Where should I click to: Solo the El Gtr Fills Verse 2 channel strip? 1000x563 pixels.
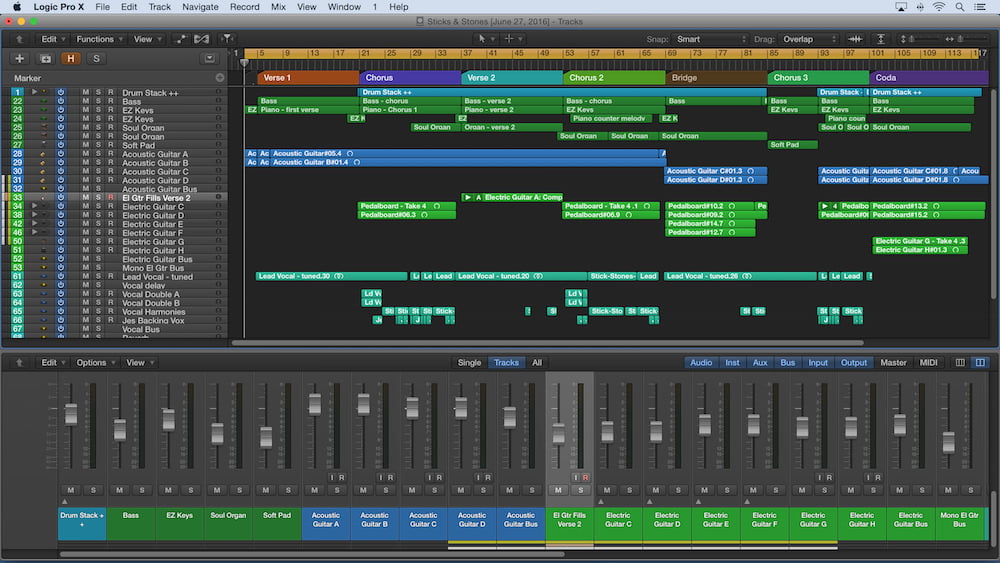tap(580, 490)
